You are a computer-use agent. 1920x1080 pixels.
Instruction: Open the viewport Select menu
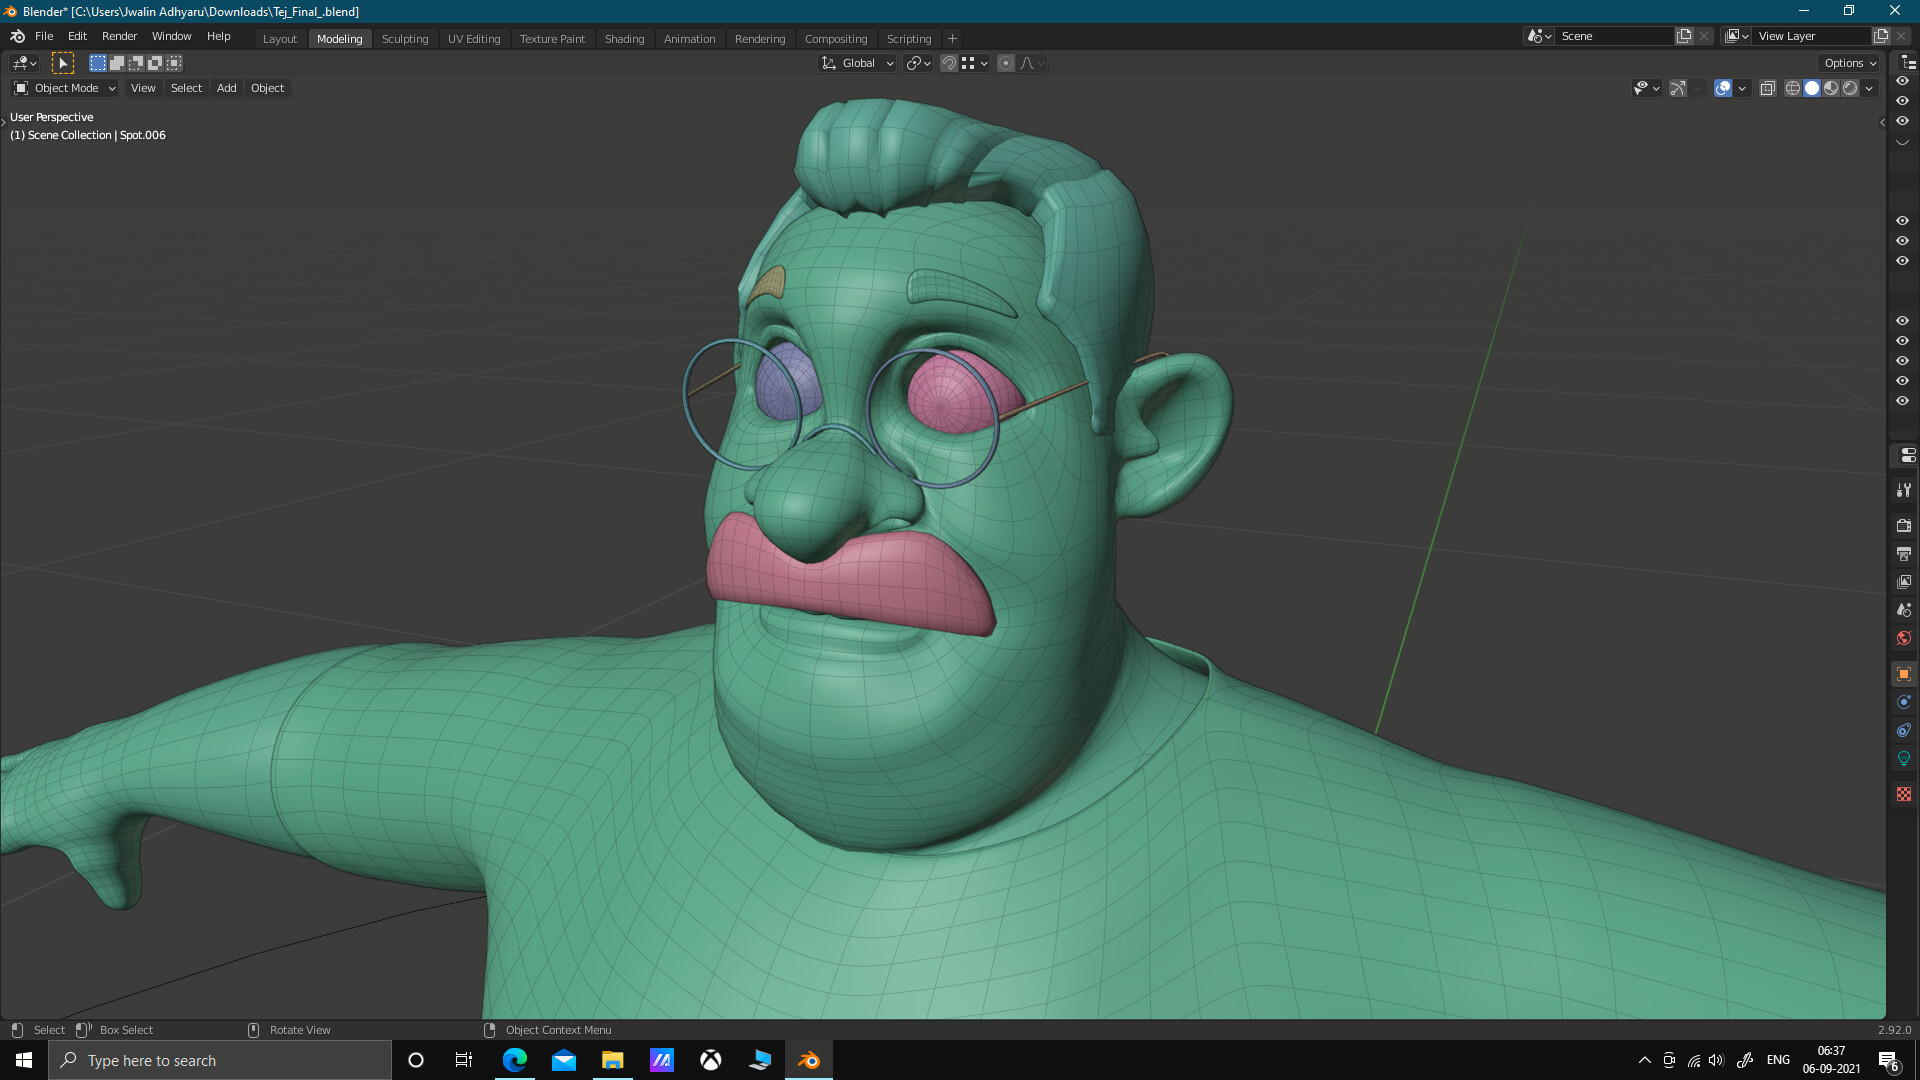pyautogui.click(x=186, y=88)
